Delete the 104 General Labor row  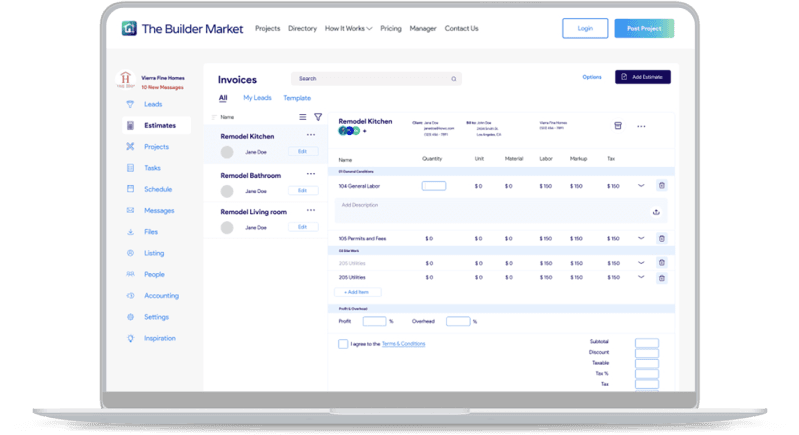(661, 185)
